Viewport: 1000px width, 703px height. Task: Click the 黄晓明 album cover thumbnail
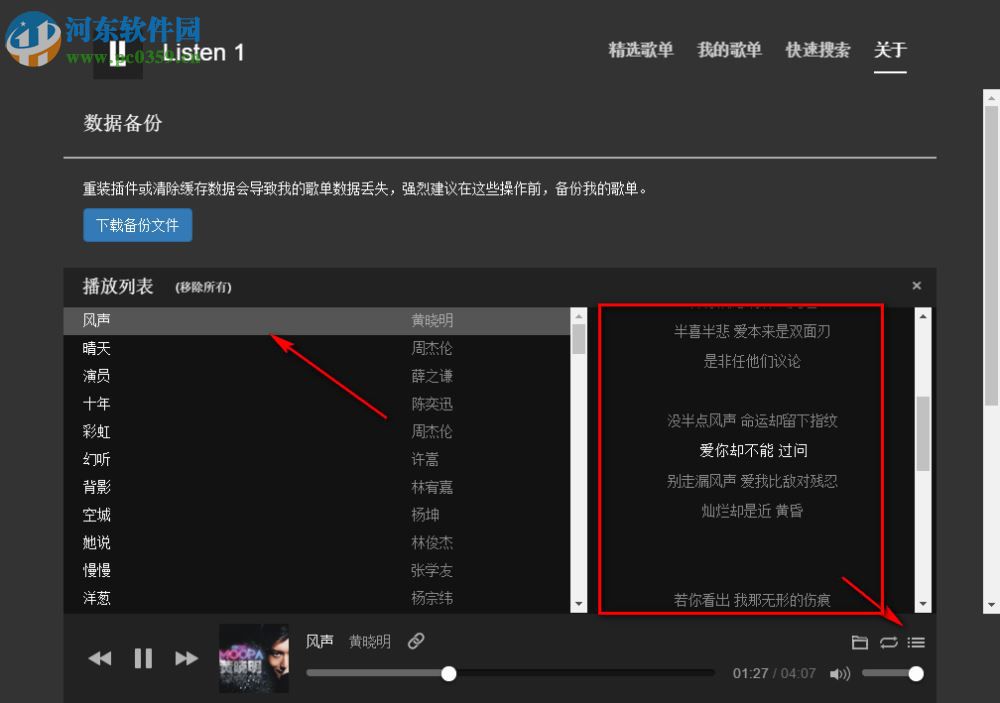point(252,658)
